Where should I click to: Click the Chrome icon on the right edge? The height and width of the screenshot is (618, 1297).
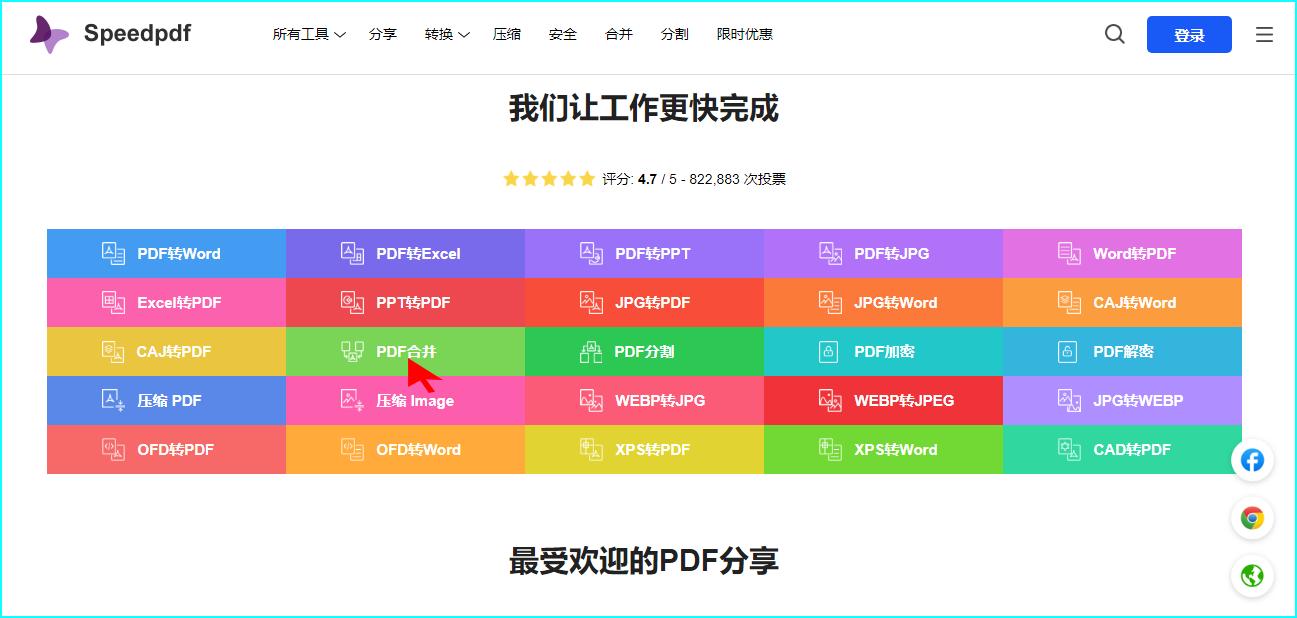1252,518
